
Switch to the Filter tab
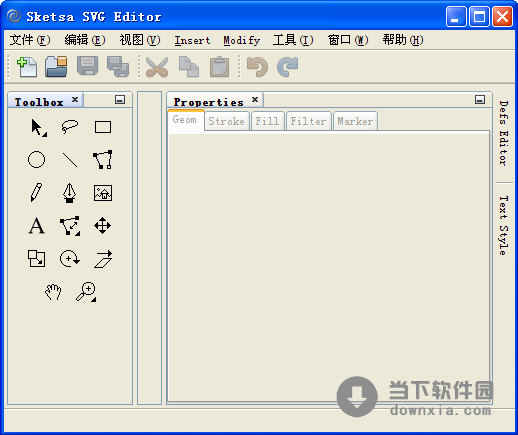pyautogui.click(x=308, y=121)
